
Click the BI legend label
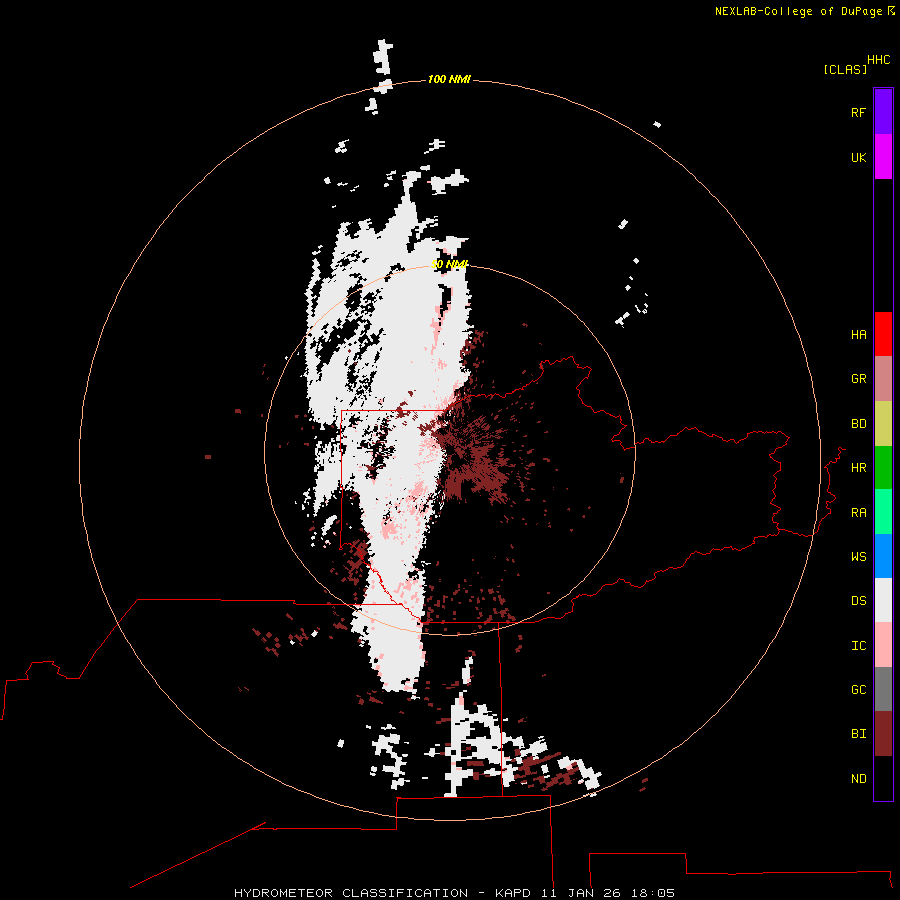(858, 734)
